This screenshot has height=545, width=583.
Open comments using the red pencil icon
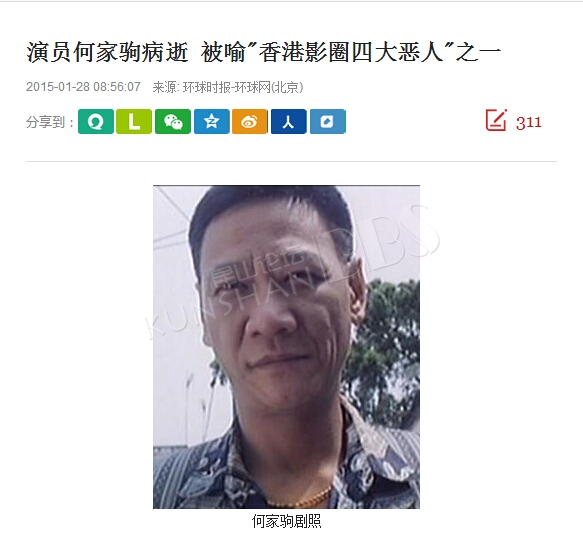click(x=496, y=120)
